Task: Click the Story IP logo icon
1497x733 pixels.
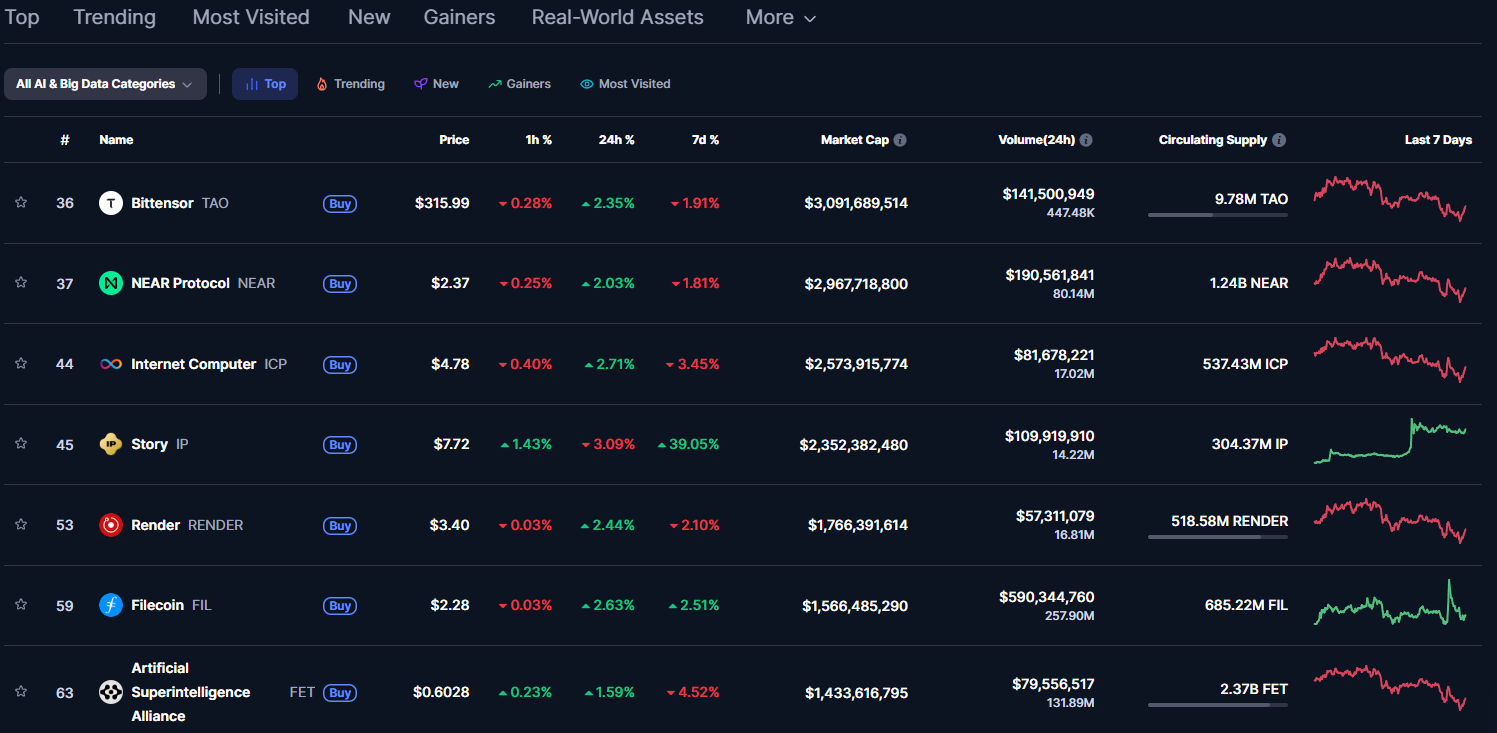Action: (111, 444)
